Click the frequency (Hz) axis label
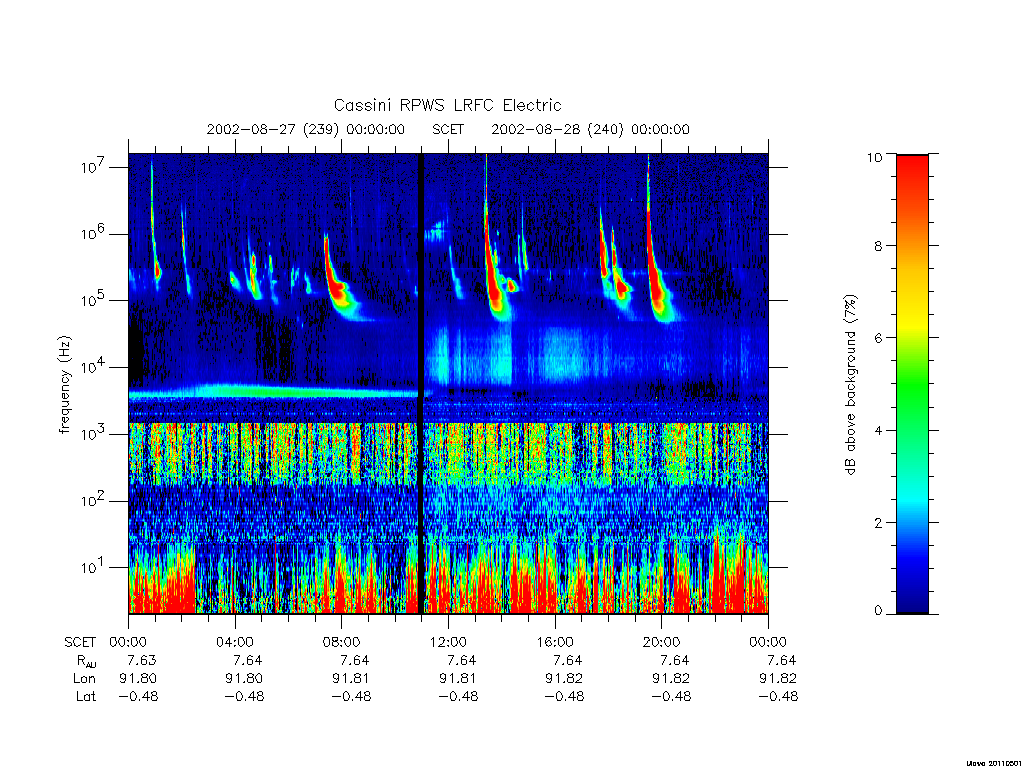The height and width of the screenshot is (768, 1024). (x=65, y=384)
